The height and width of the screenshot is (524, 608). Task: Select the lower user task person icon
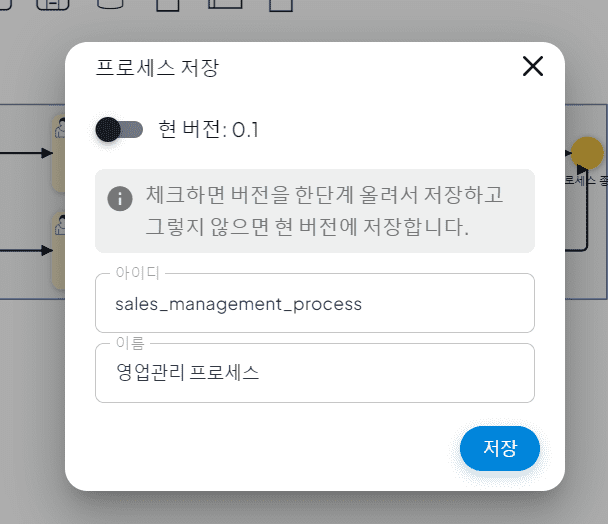tap(60, 225)
